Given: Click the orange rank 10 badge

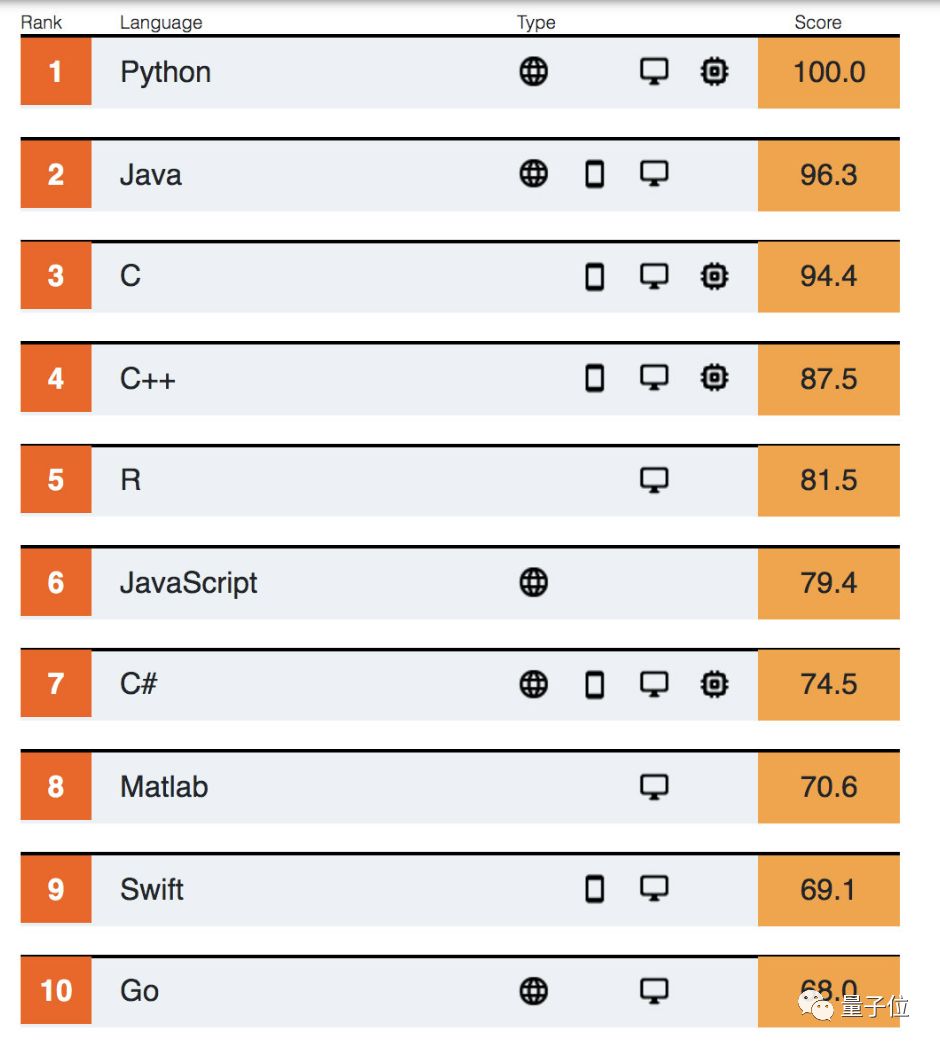Looking at the screenshot, I should 56,991.
